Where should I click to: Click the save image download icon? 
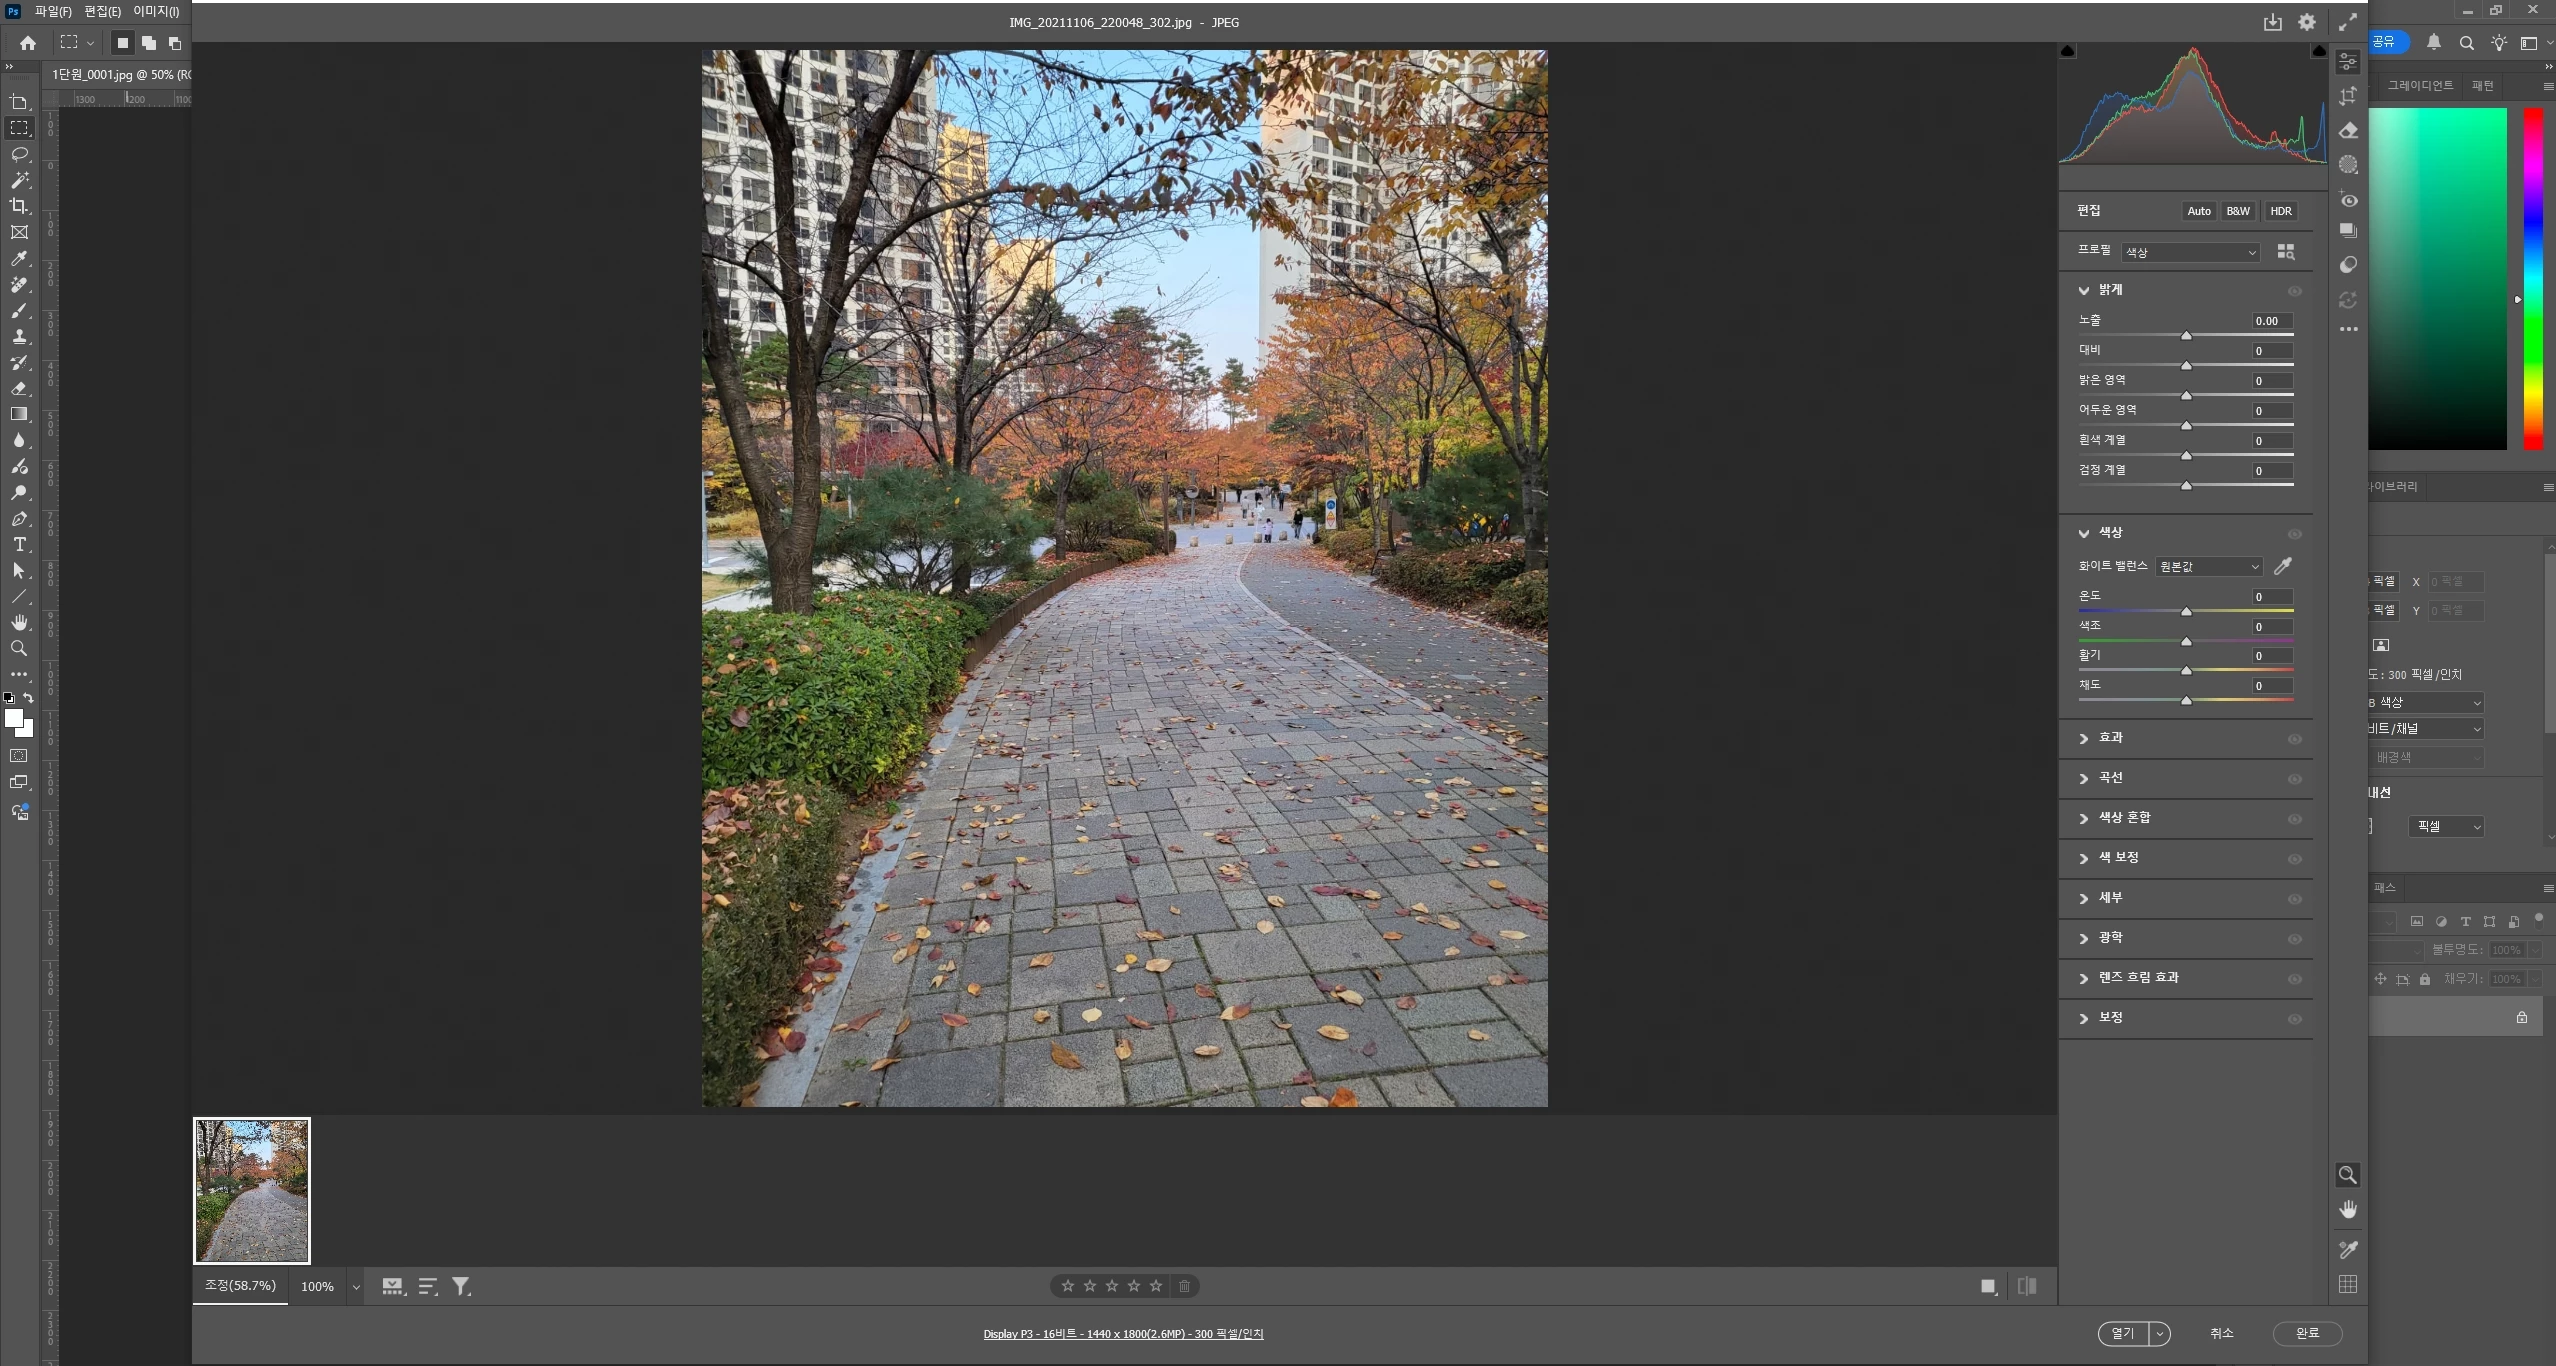(x=2273, y=22)
